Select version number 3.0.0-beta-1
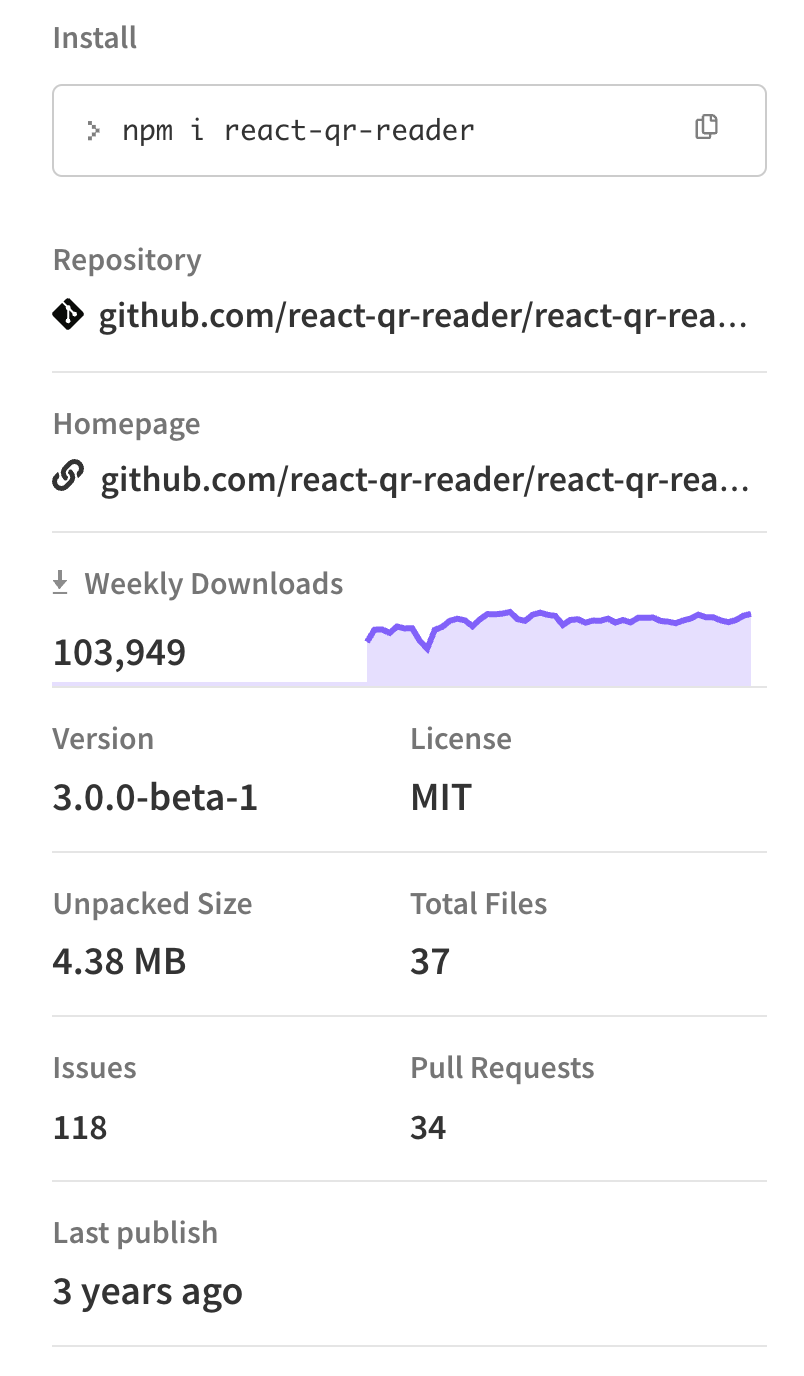Viewport: 804px width, 1376px height. [x=155, y=797]
